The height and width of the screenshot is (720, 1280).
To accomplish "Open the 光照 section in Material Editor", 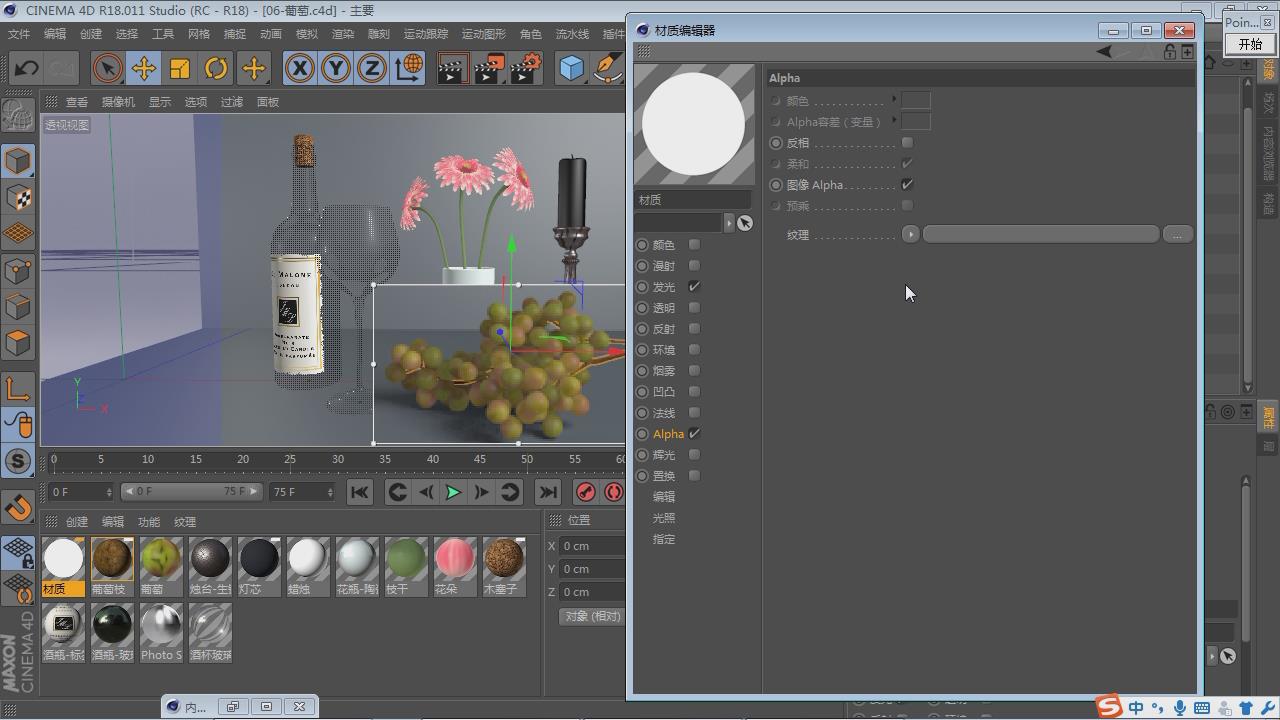I will pyautogui.click(x=664, y=518).
